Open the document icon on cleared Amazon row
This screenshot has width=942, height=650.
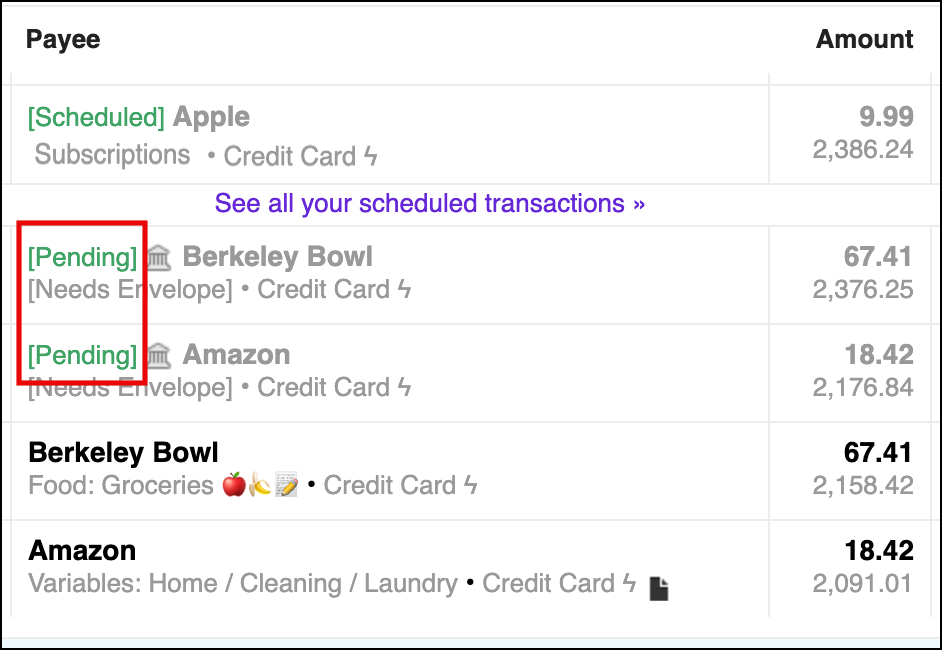659,588
